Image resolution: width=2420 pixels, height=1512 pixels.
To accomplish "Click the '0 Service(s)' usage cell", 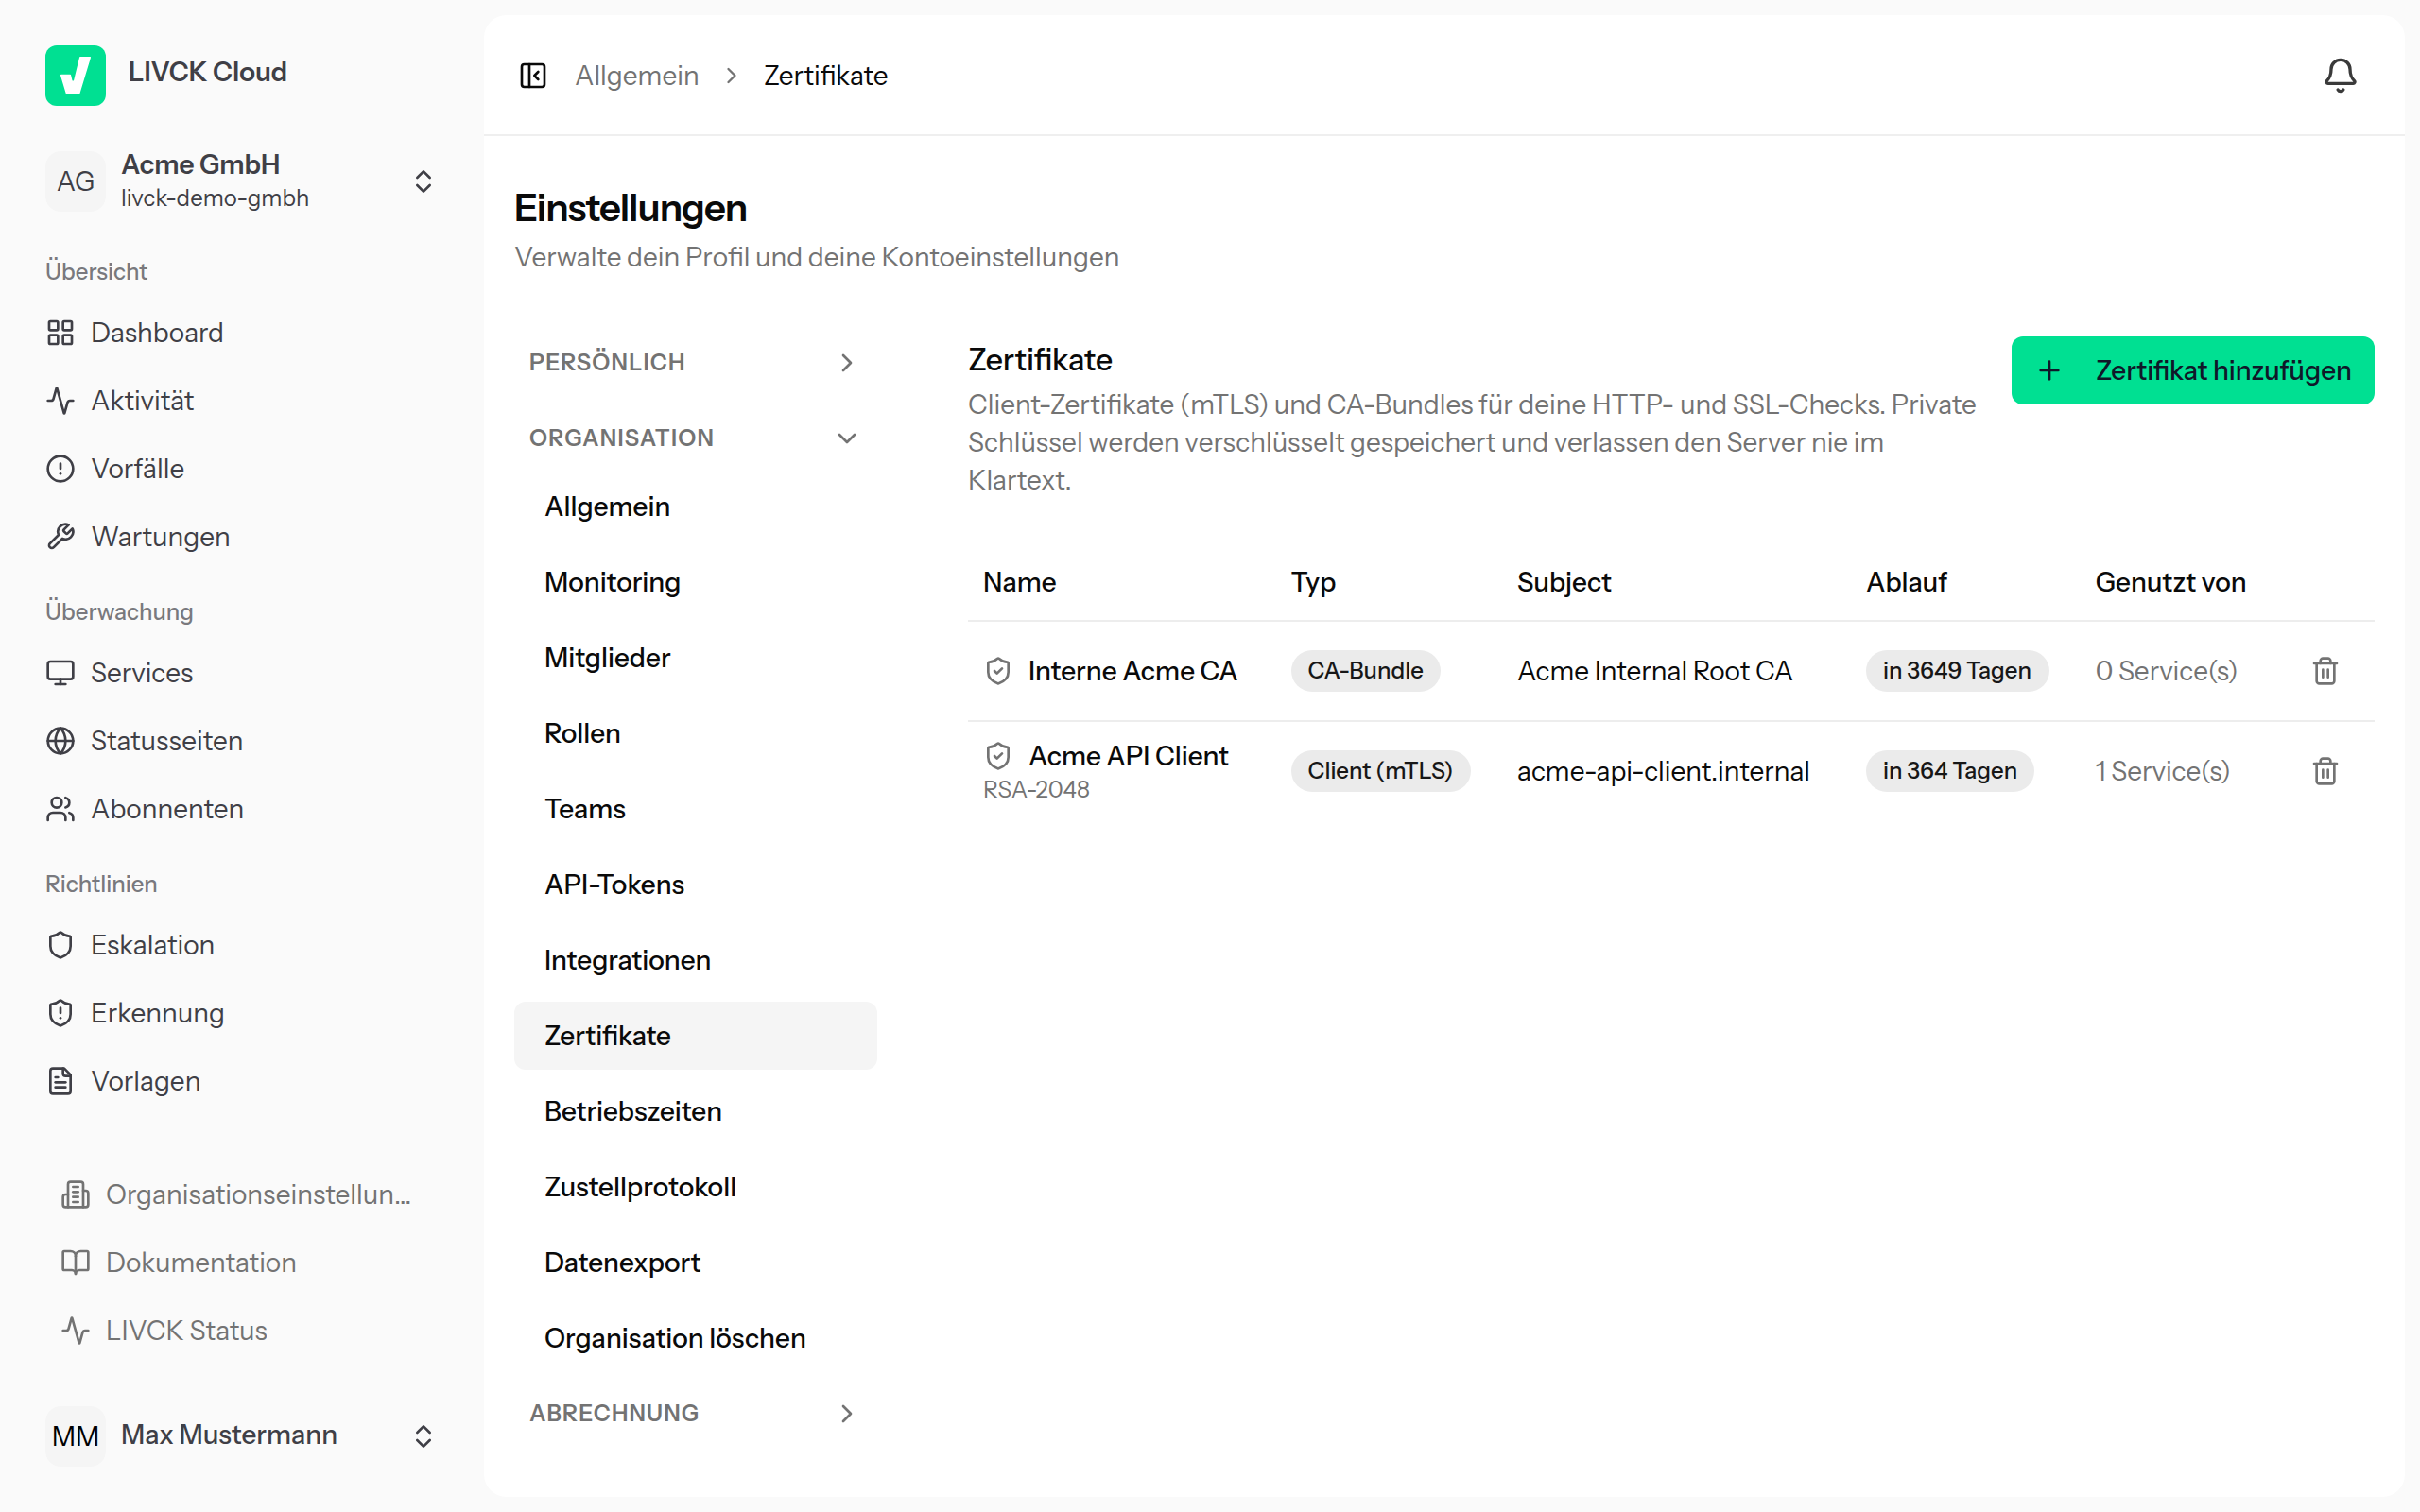I will coord(2166,671).
